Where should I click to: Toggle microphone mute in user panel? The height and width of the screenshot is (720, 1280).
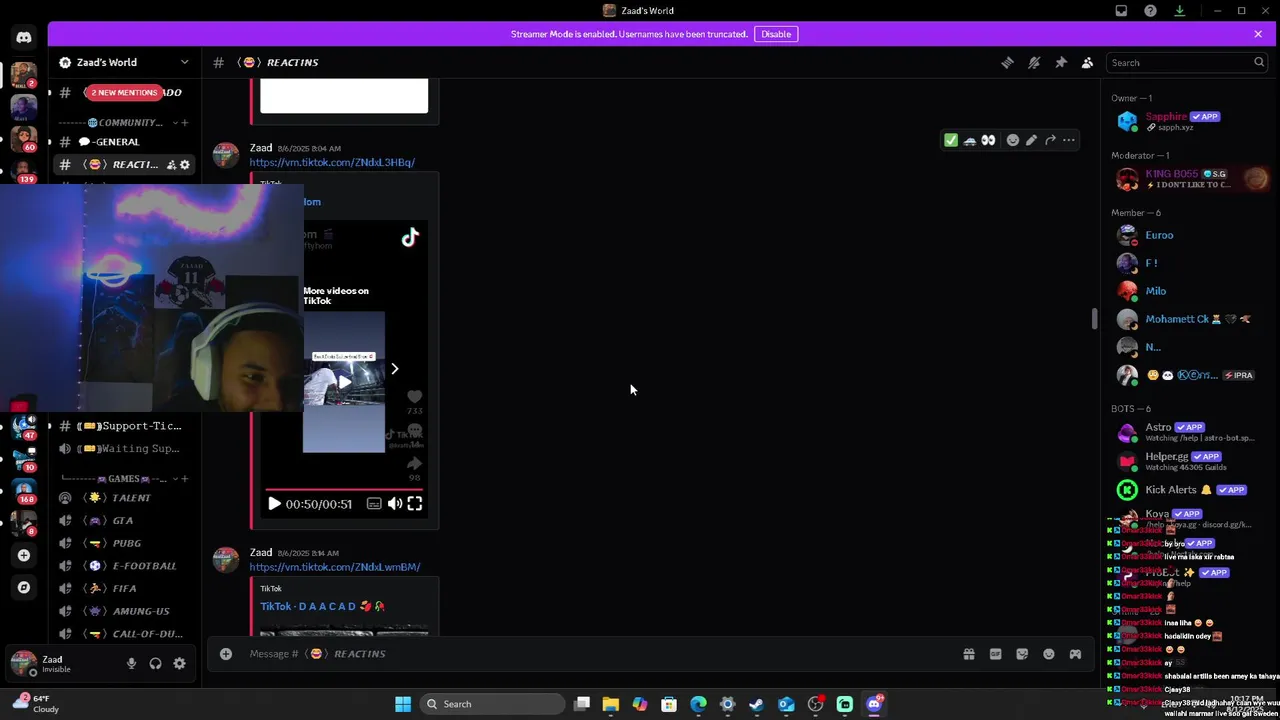131,663
